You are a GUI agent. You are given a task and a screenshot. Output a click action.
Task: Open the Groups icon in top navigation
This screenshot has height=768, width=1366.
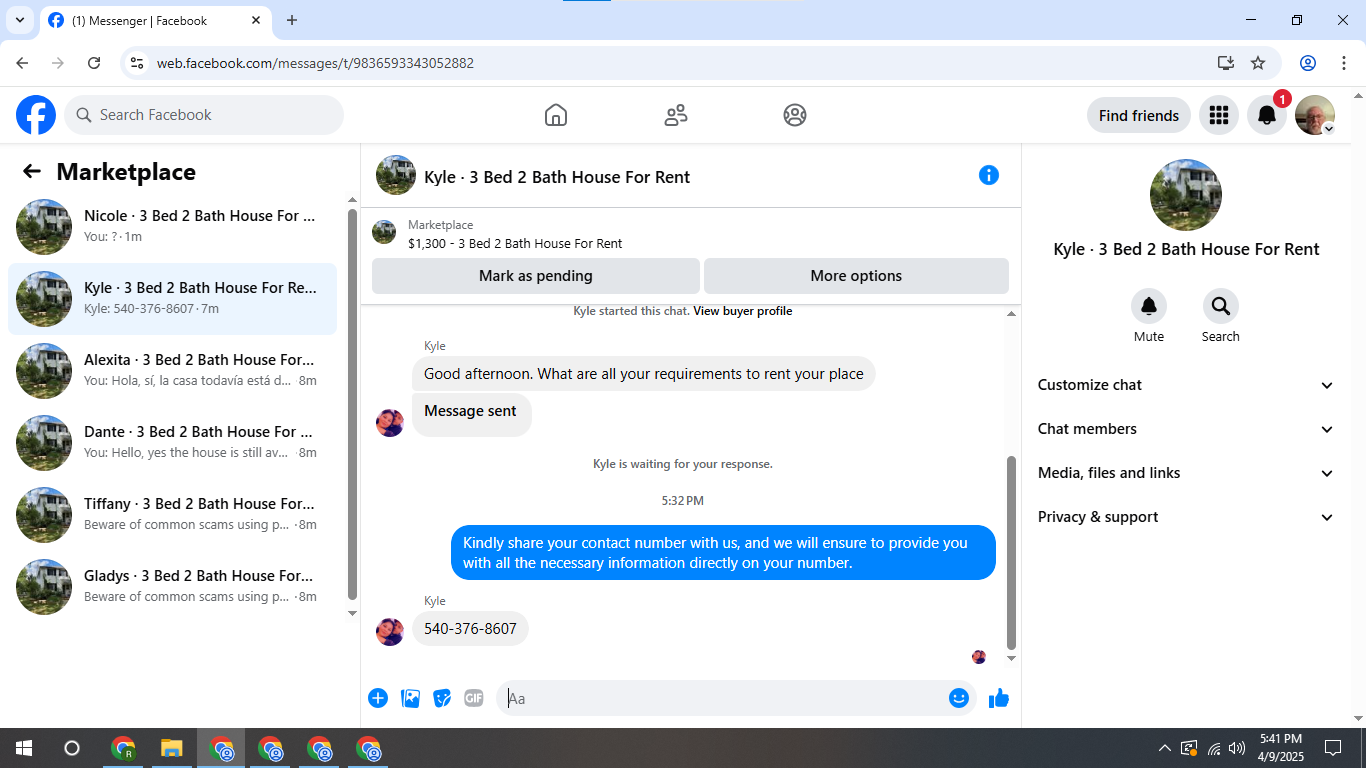click(x=795, y=115)
